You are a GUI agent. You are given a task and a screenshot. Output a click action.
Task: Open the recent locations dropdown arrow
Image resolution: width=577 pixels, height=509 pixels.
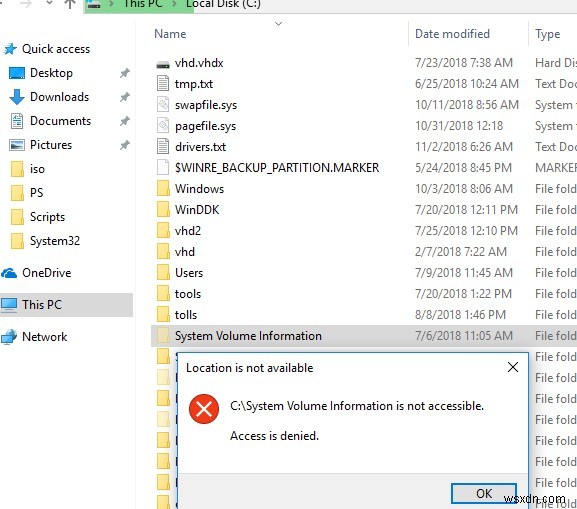click(49, 3)
